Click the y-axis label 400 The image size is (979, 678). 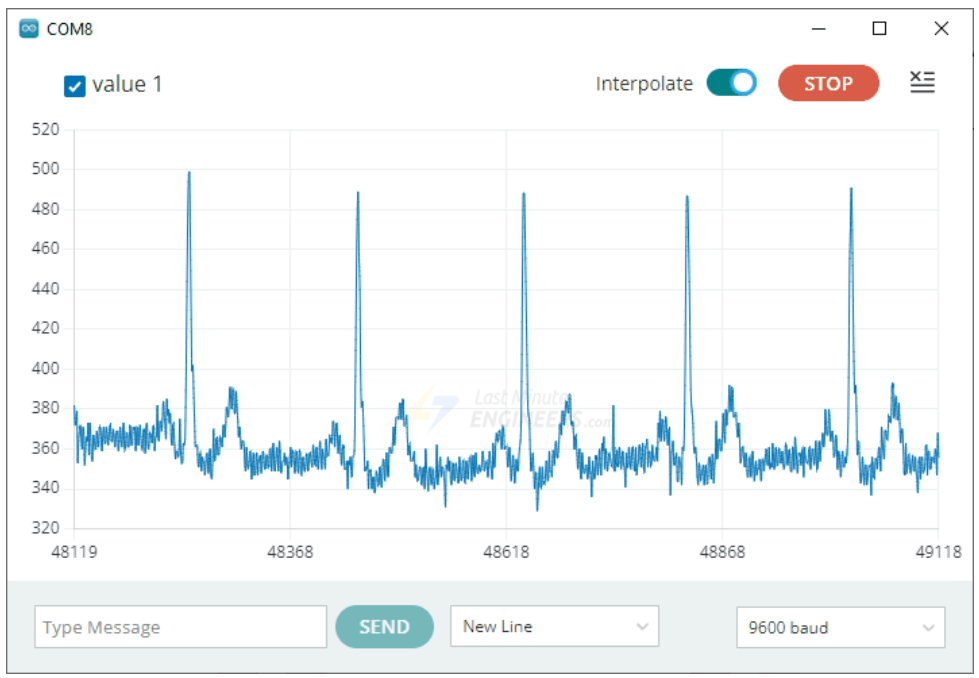(46, 368)
